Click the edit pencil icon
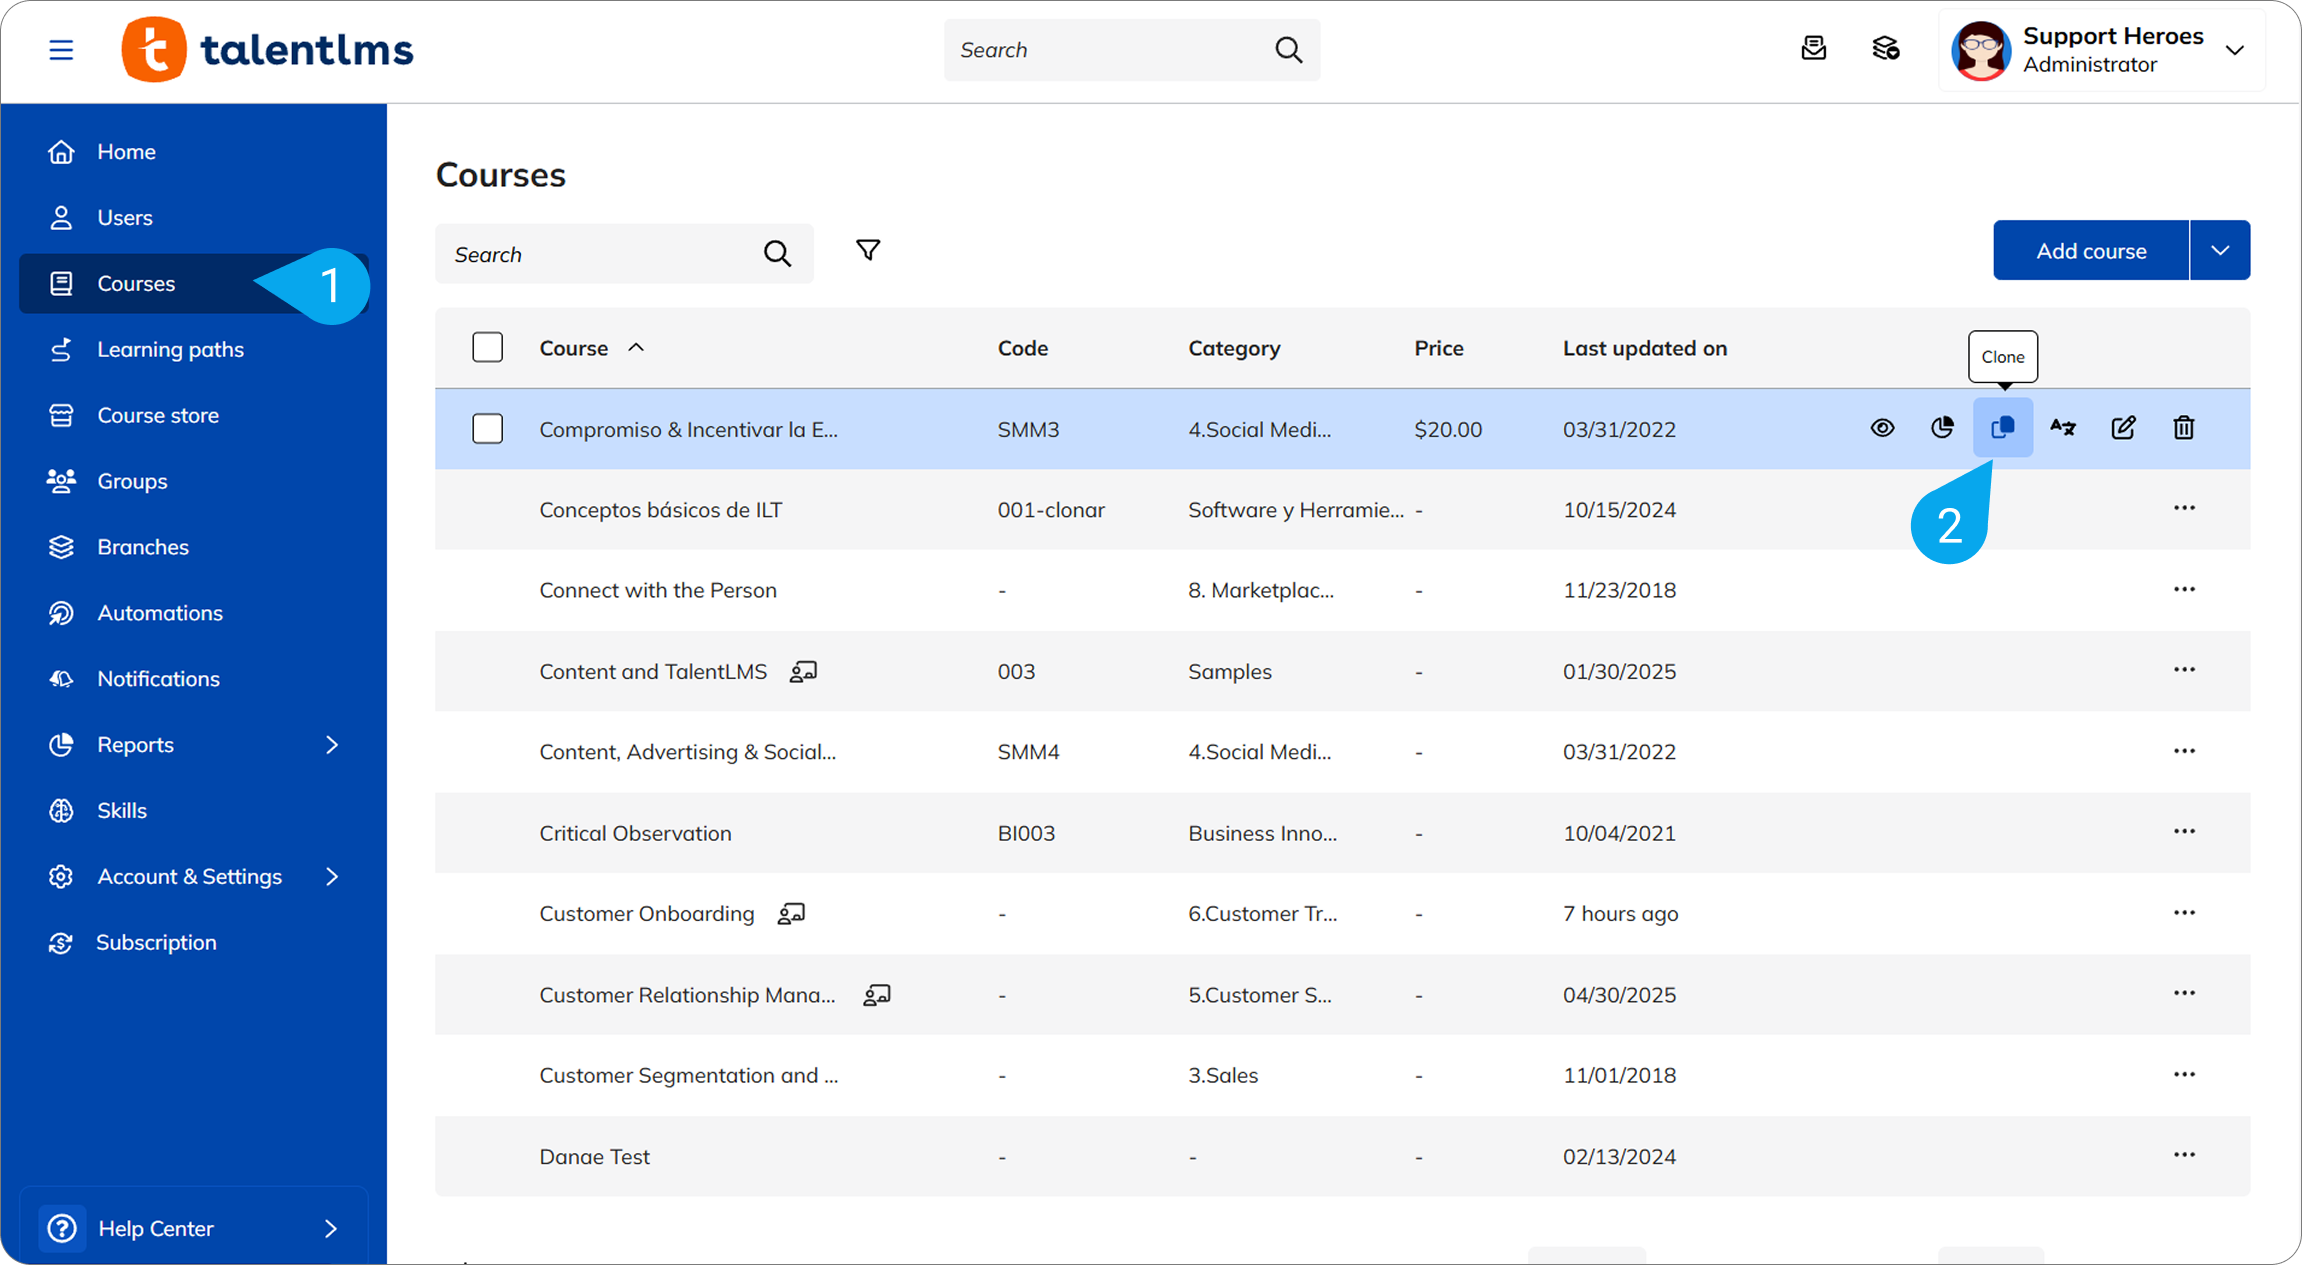The image size is (2302, 1265). coord(2123,428)
